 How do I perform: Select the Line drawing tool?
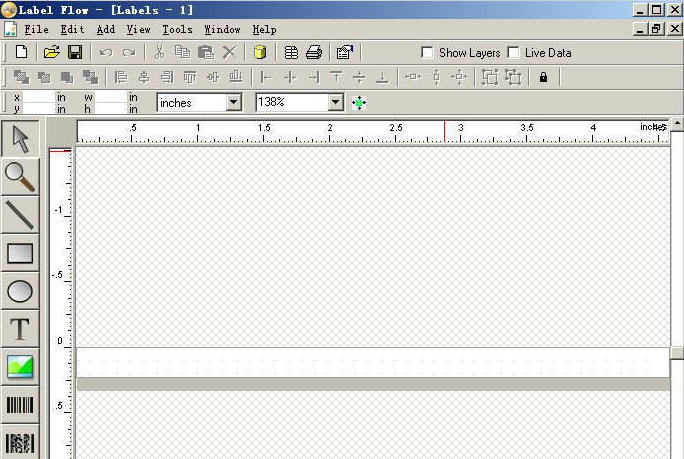click(x=20, y=214)
